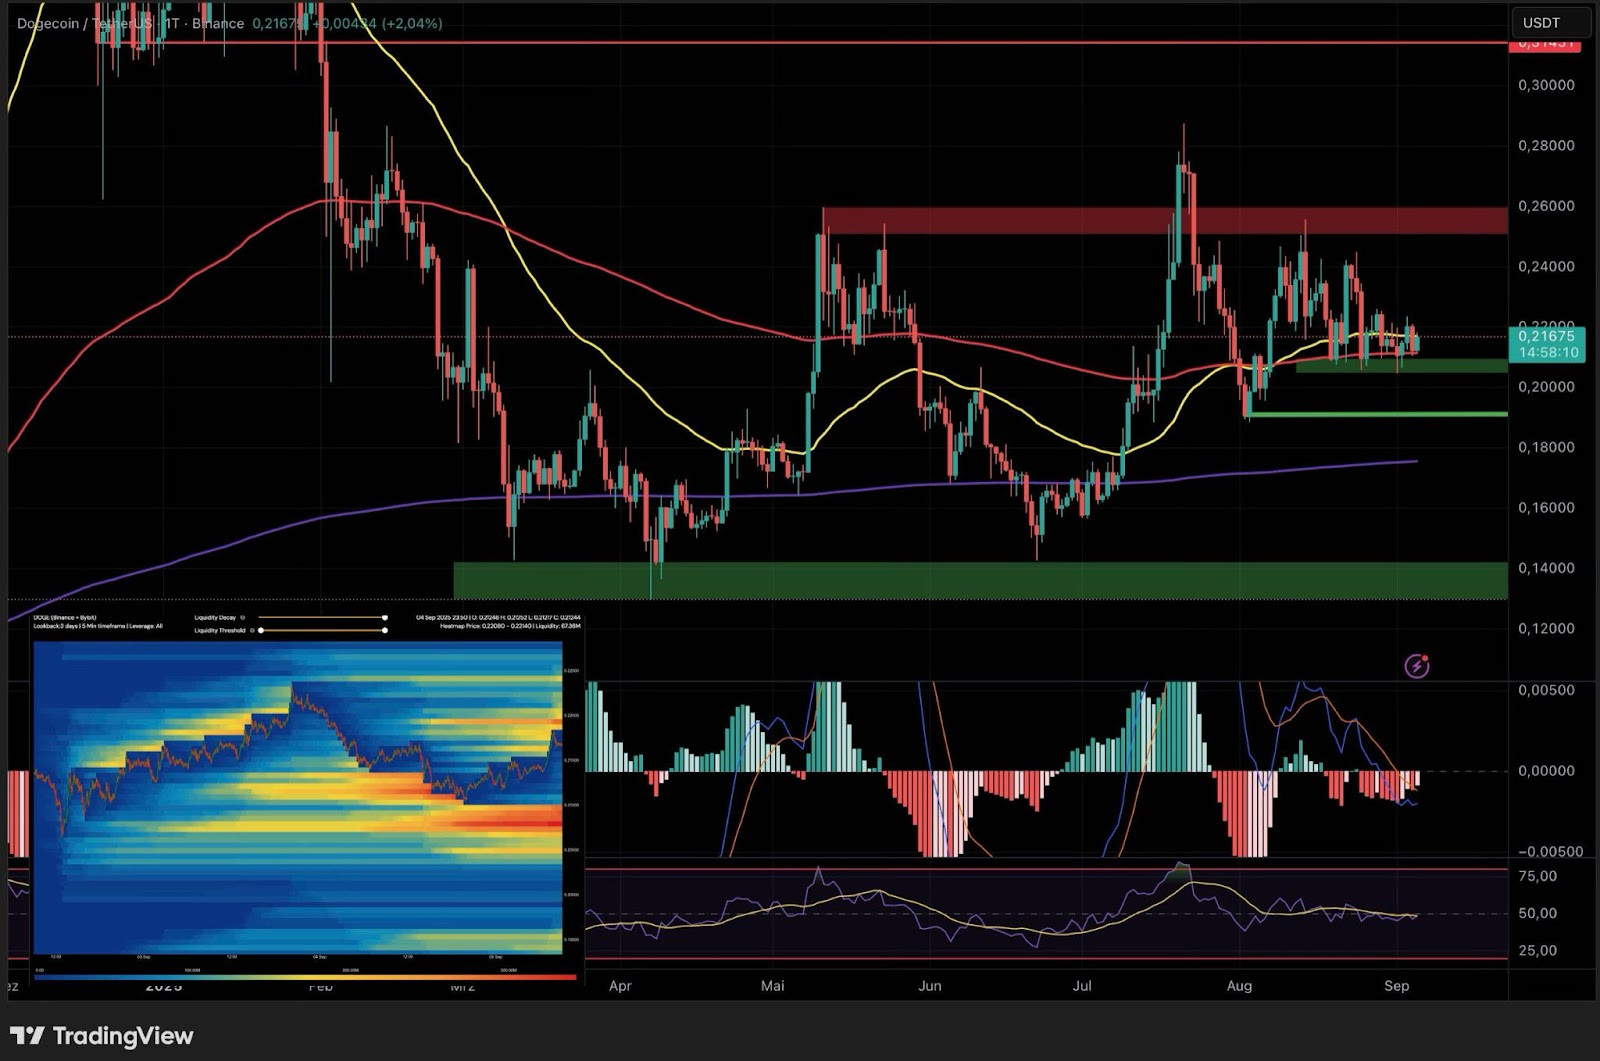This screenshot has width=1600, height=1061.
Task: Click the Mai label on time axis
Action: (772, 986)
